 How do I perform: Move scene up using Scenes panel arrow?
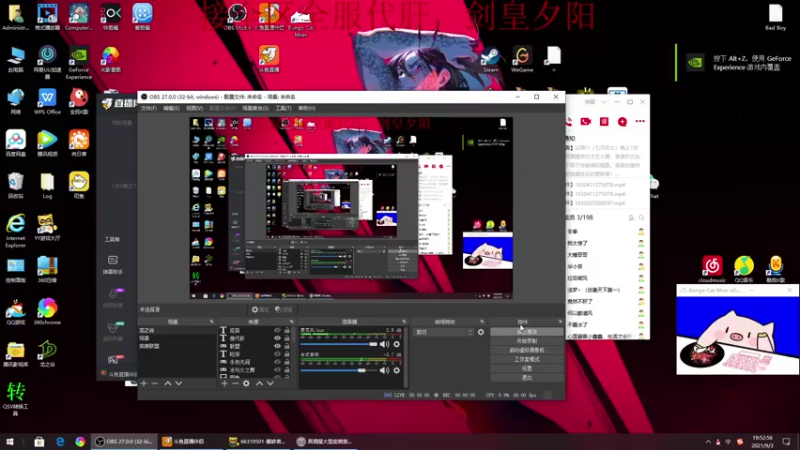pyautogui.click(x=168, y=383)
